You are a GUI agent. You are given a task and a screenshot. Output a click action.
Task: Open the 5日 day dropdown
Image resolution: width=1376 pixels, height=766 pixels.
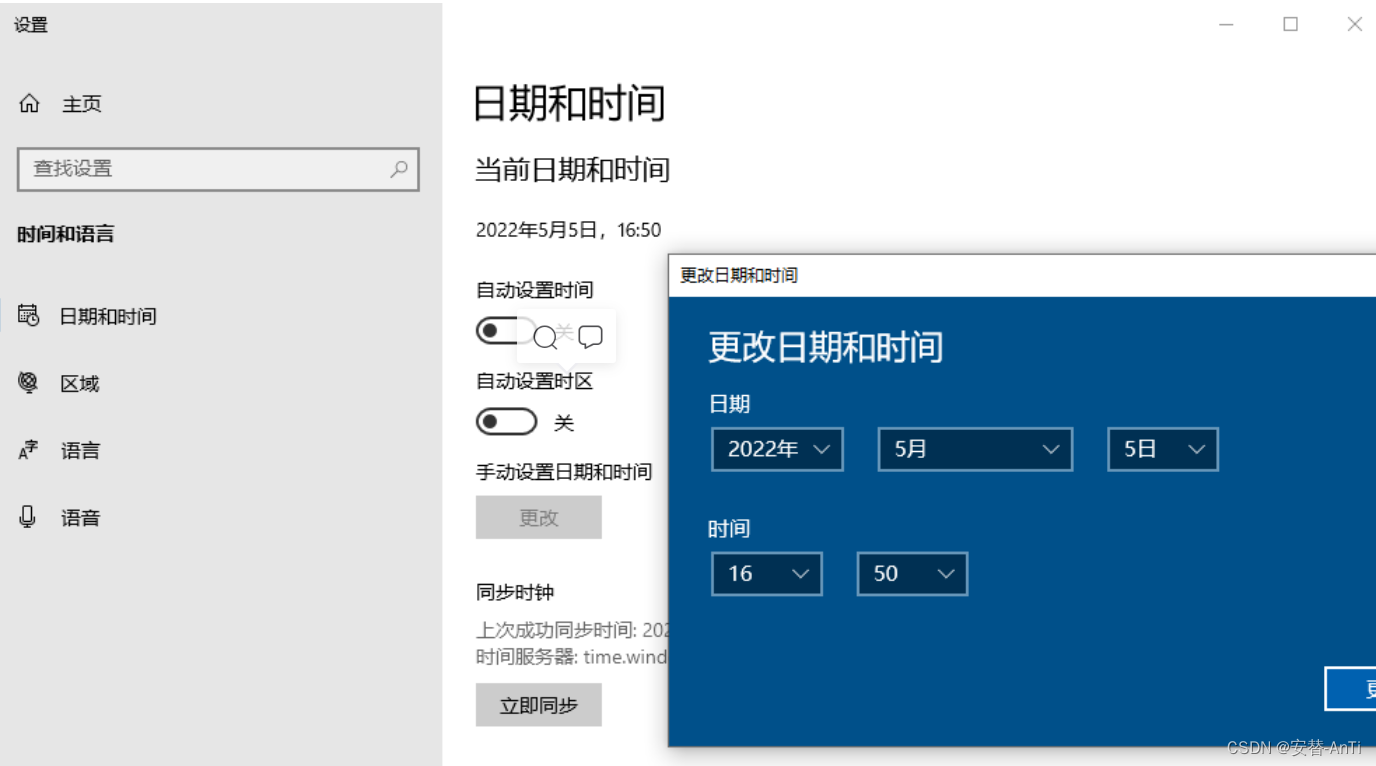pyautogui.click(x=1162, y=449)
